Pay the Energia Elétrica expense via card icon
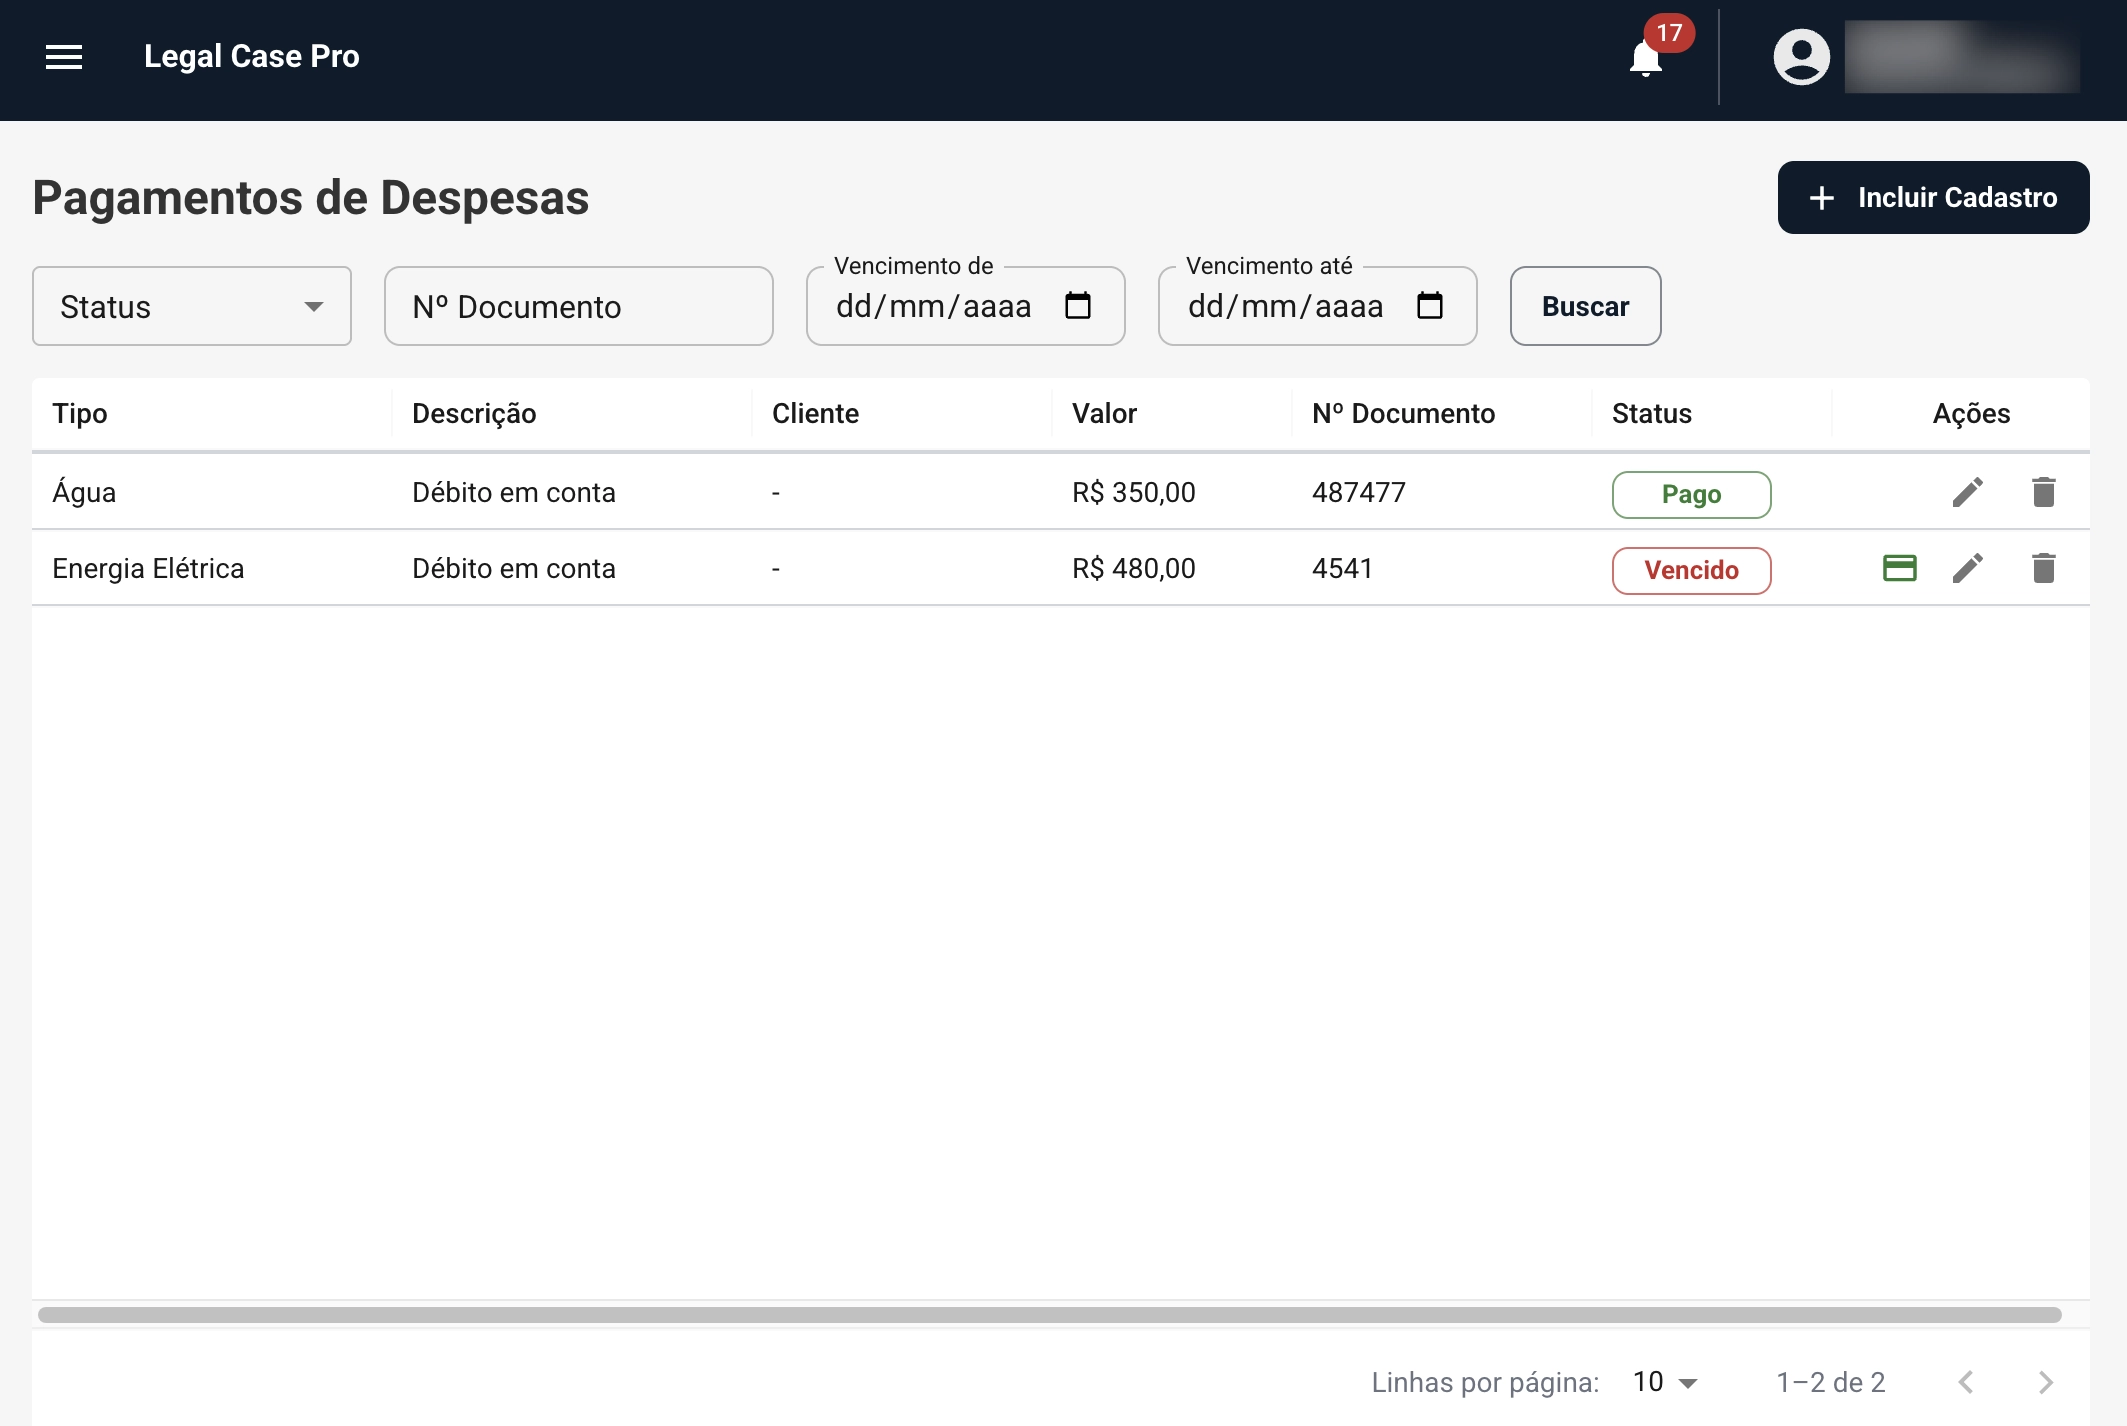 pos(1900,568)
